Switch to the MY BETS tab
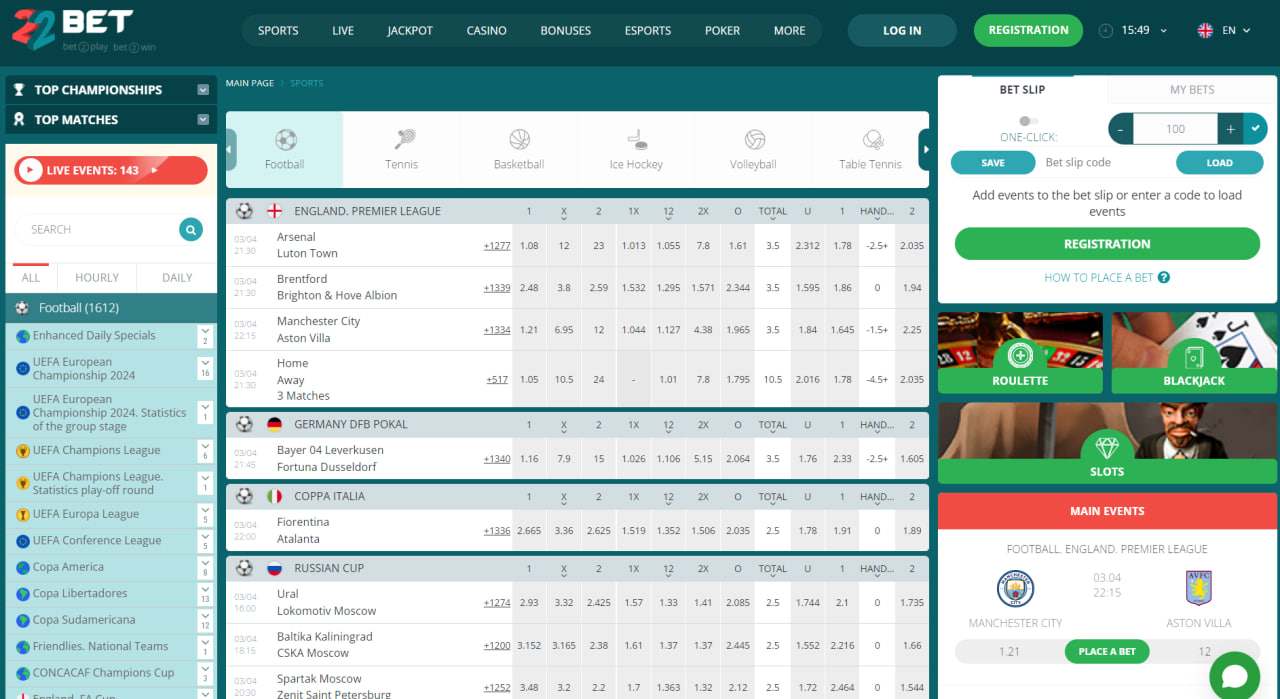Image resolution: width=1280 pixels, height=699 pixels. click(1192, 90)
